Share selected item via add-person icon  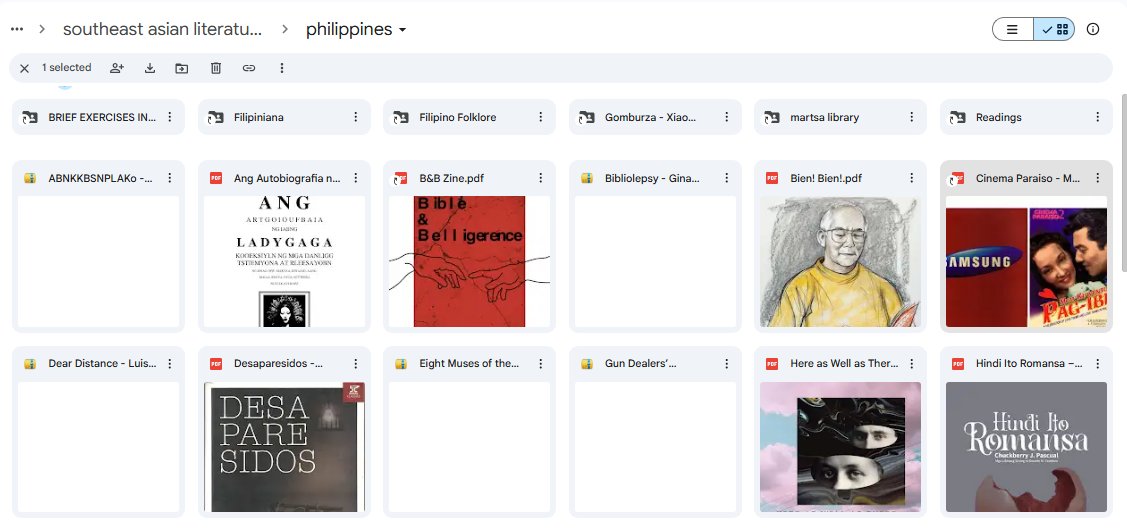117,68
